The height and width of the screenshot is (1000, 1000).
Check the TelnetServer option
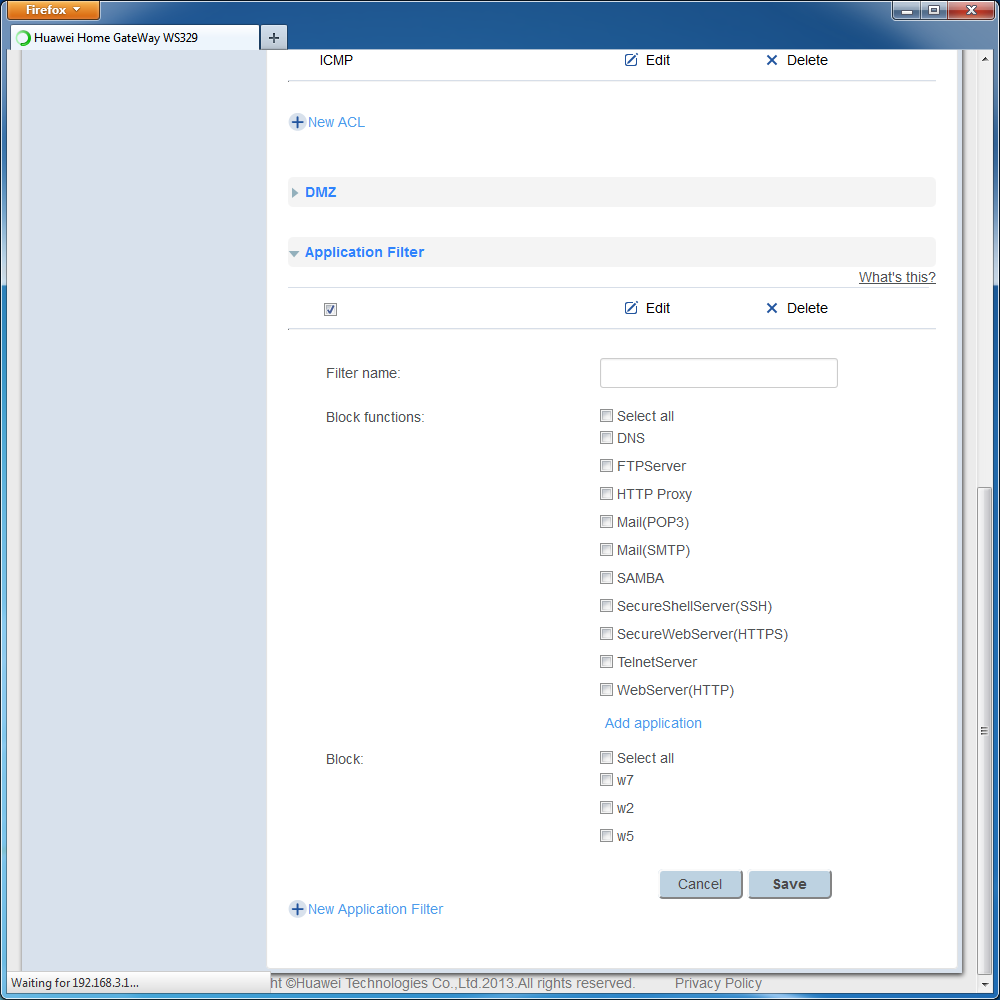(607, 662)
